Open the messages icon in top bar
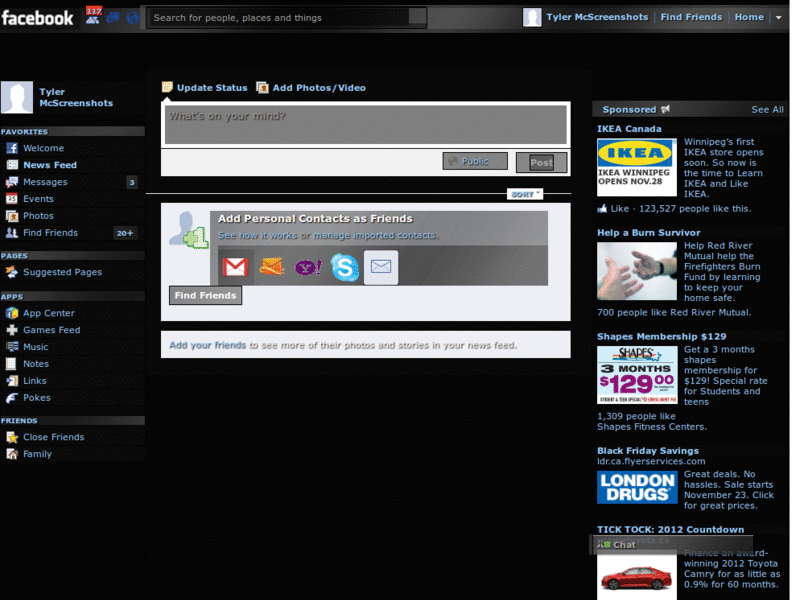800x600 pixels. (113, 18)
